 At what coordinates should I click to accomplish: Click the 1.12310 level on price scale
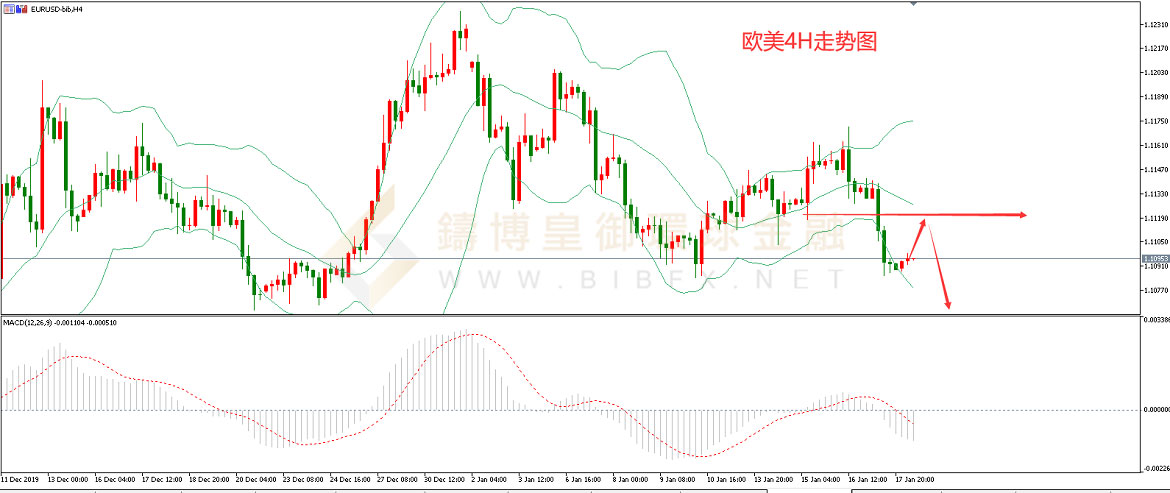point(1155,25)
